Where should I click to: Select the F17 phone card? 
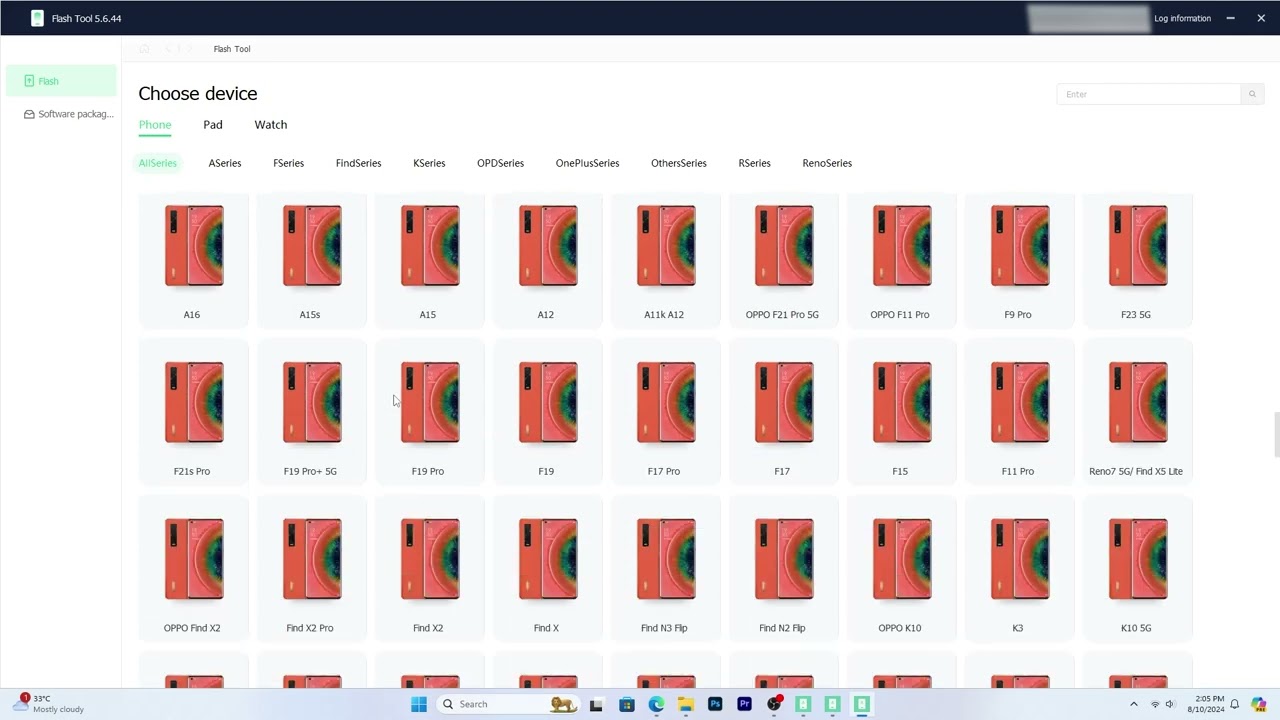pyautogui.click(x=783, y=412)
